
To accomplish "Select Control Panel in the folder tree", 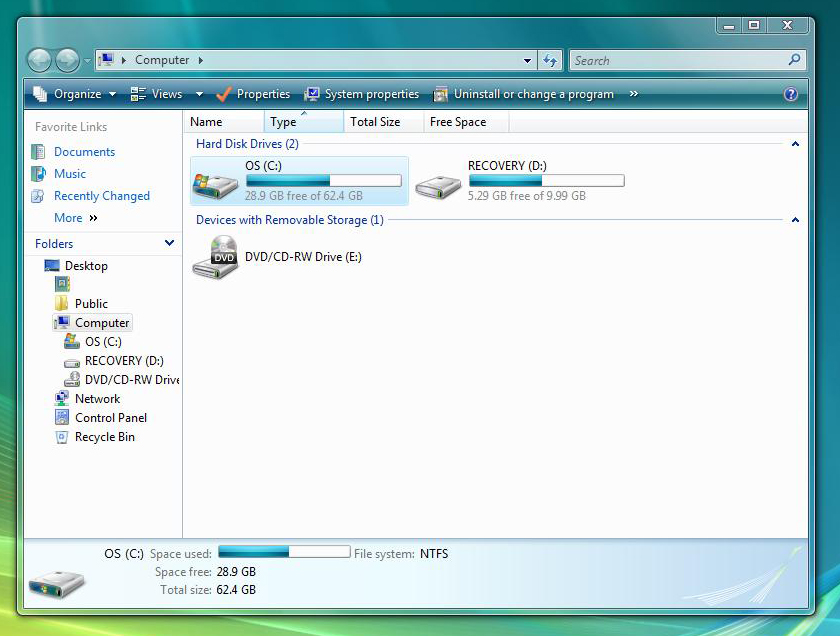I will pyautogui.click(x=110, y=418).
